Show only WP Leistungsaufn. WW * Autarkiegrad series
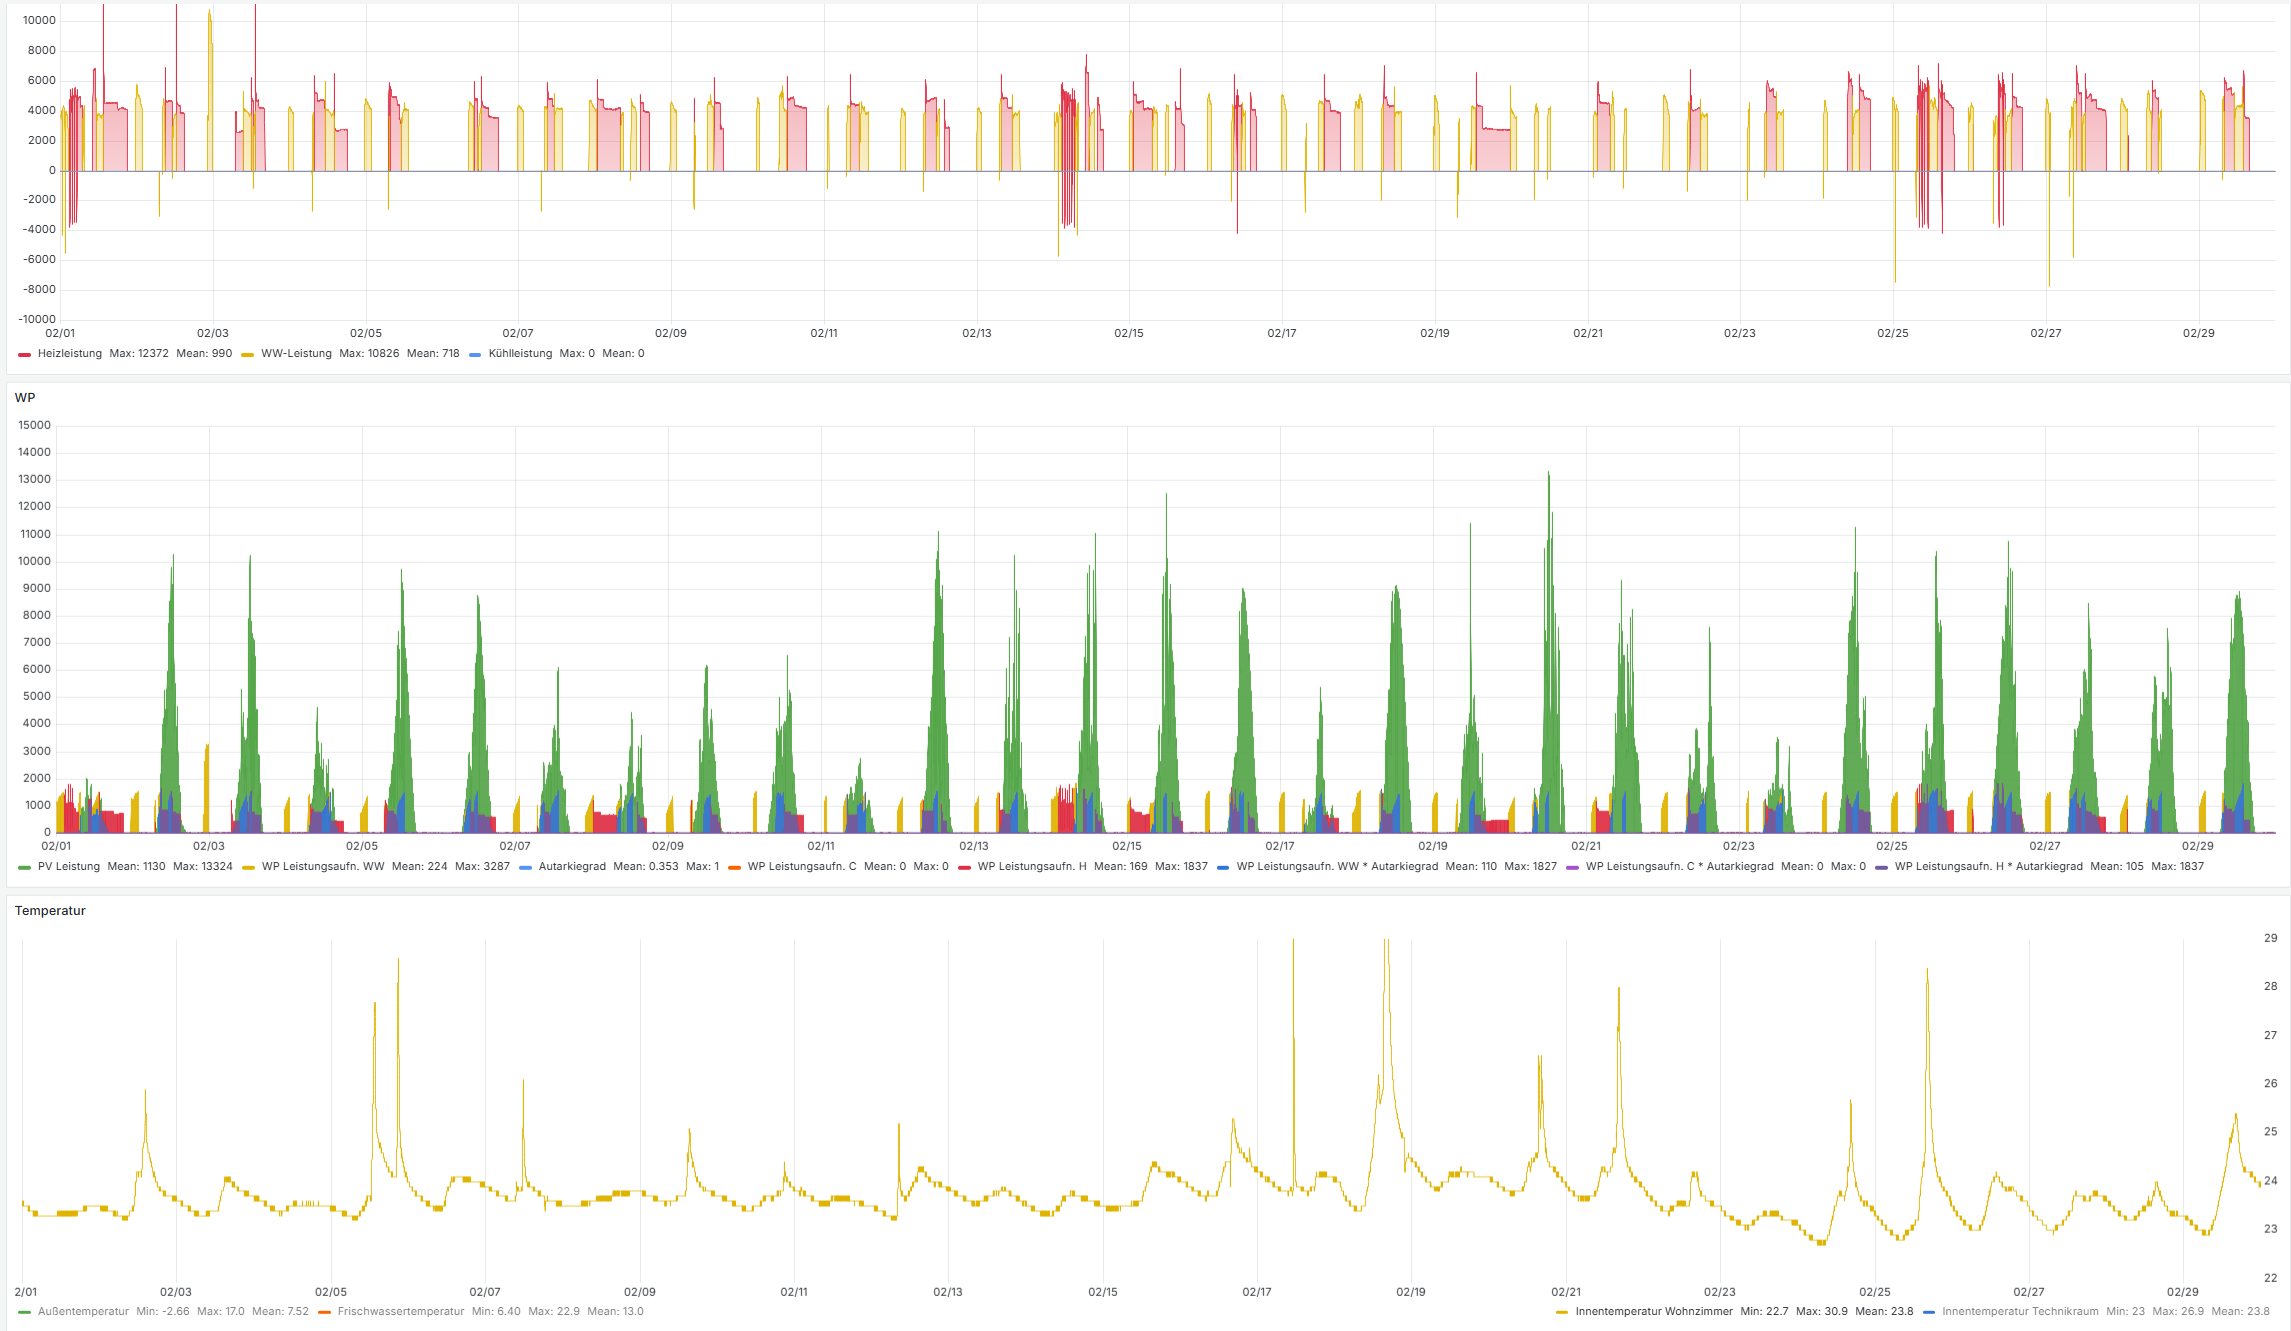 click(1336, 867)
